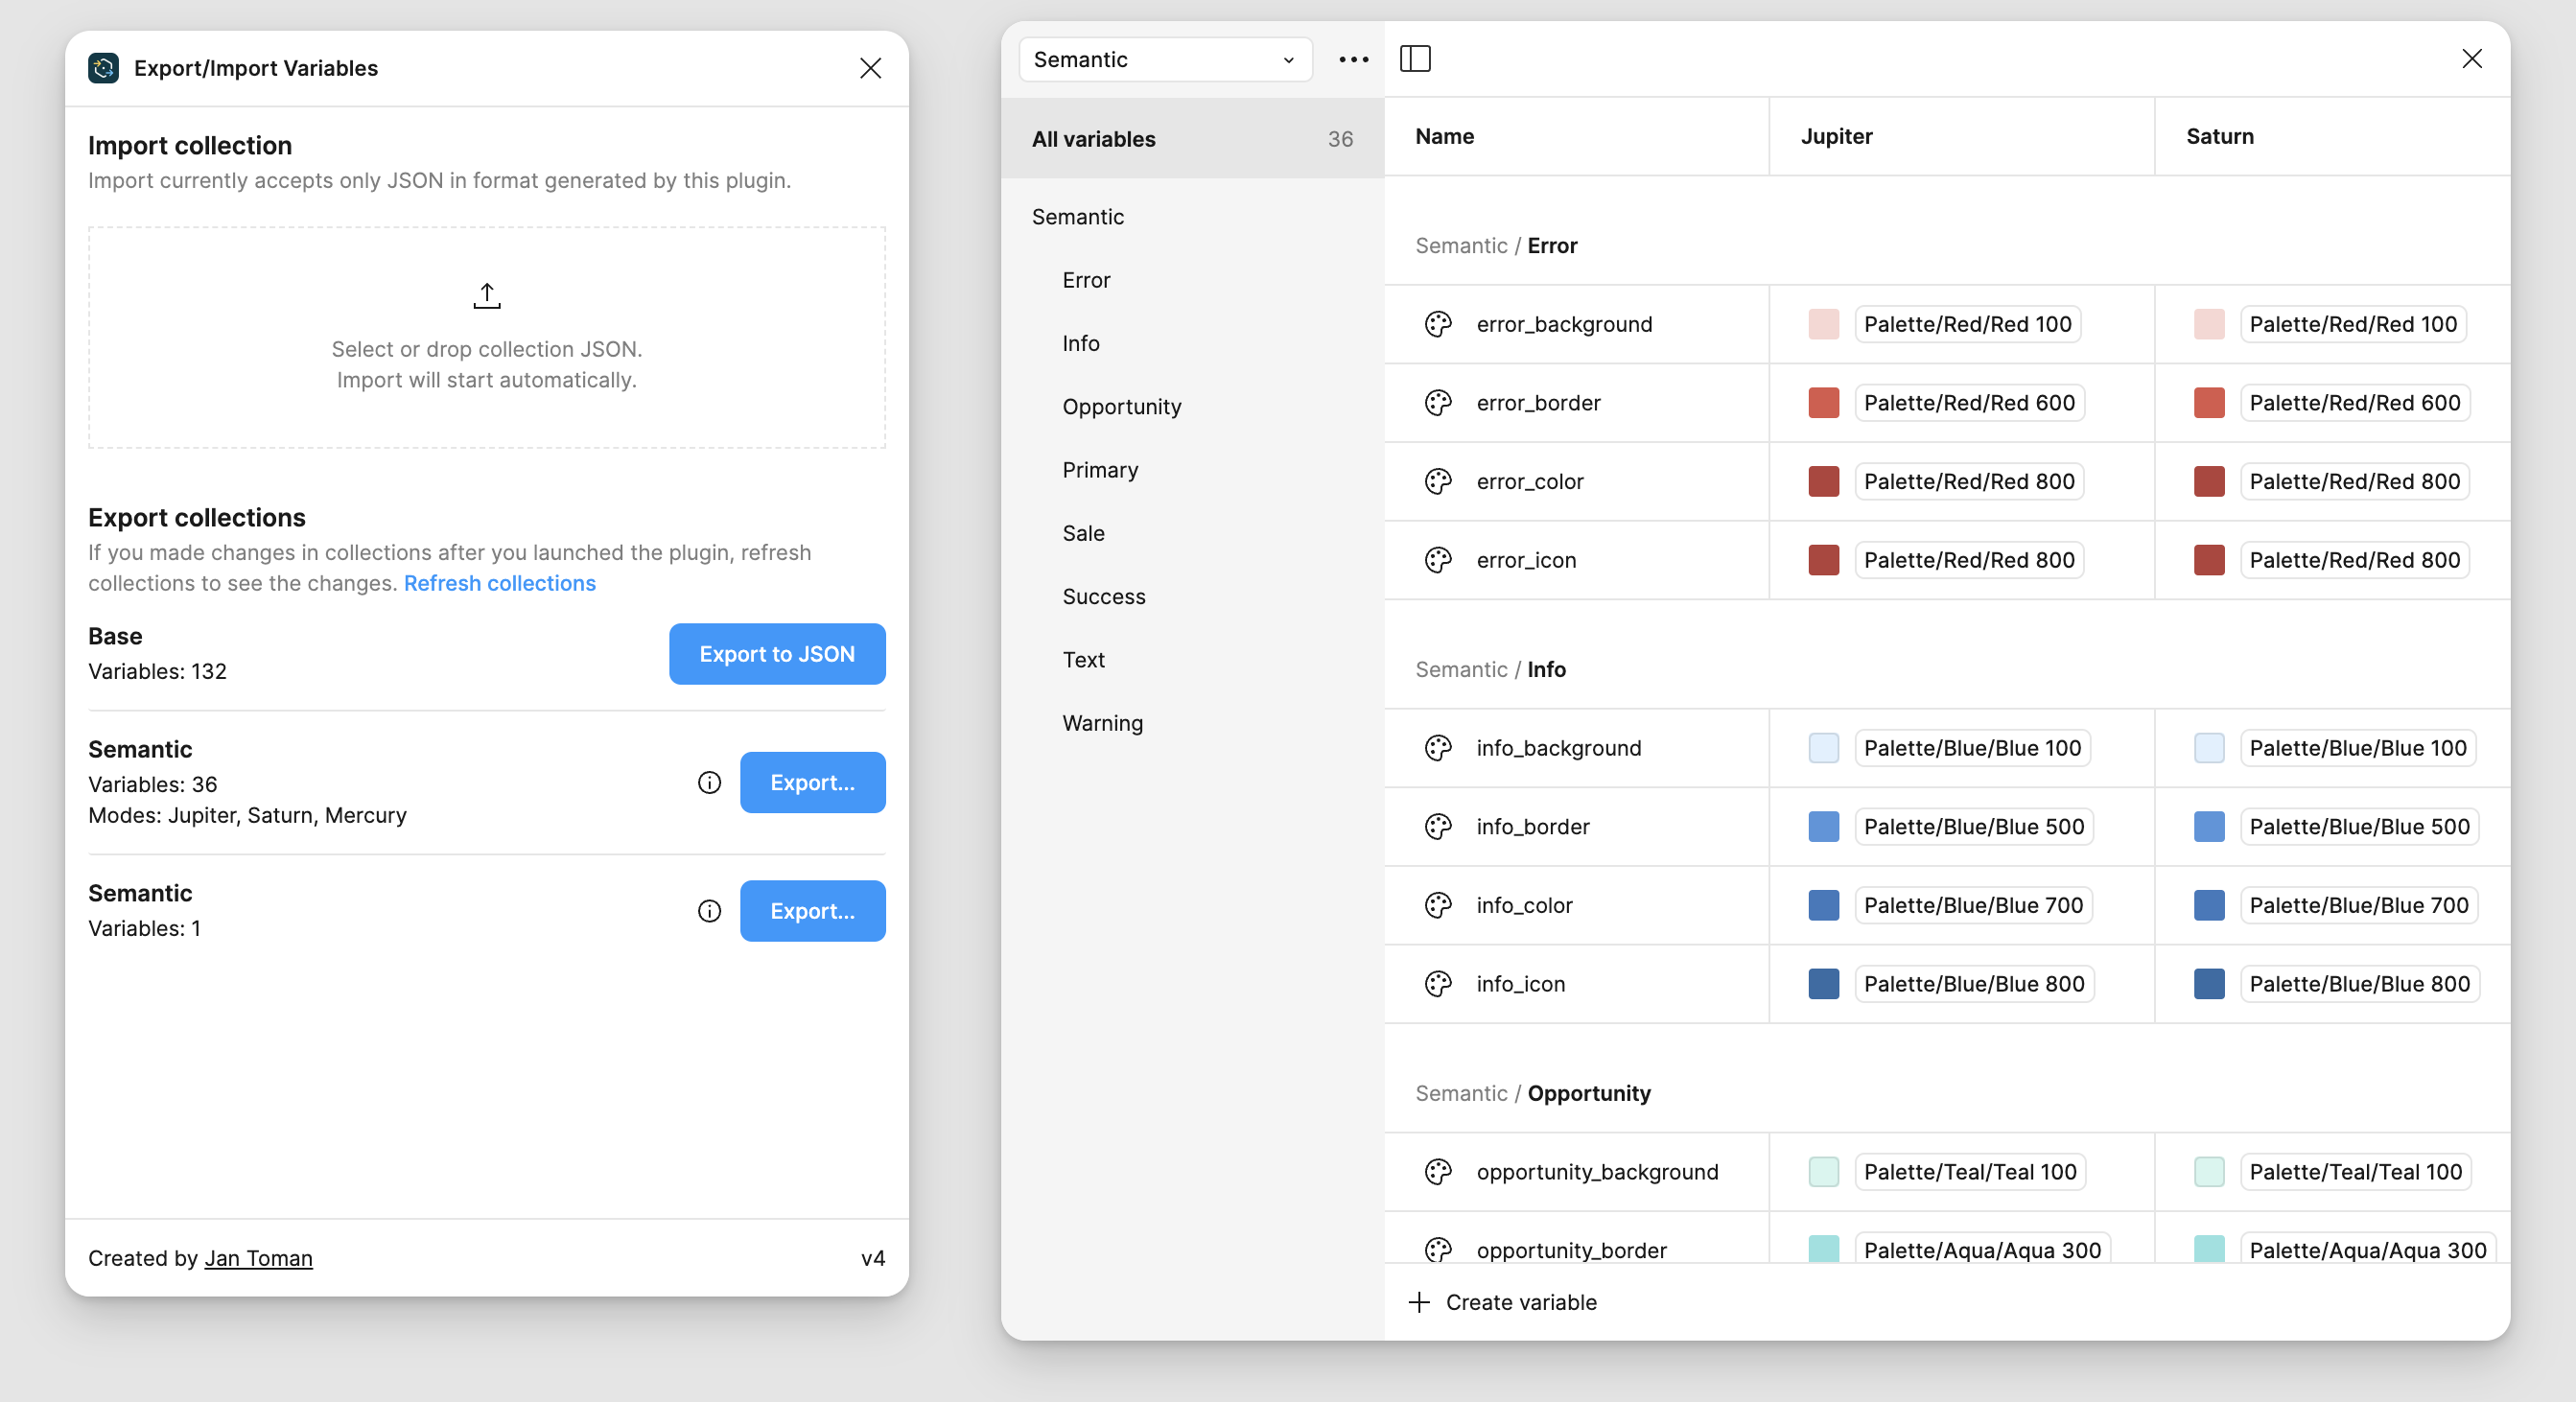Click the color palette icon beside error_background
This screenshot has height=1402, width=2576.
click(x=1438, y=324)
